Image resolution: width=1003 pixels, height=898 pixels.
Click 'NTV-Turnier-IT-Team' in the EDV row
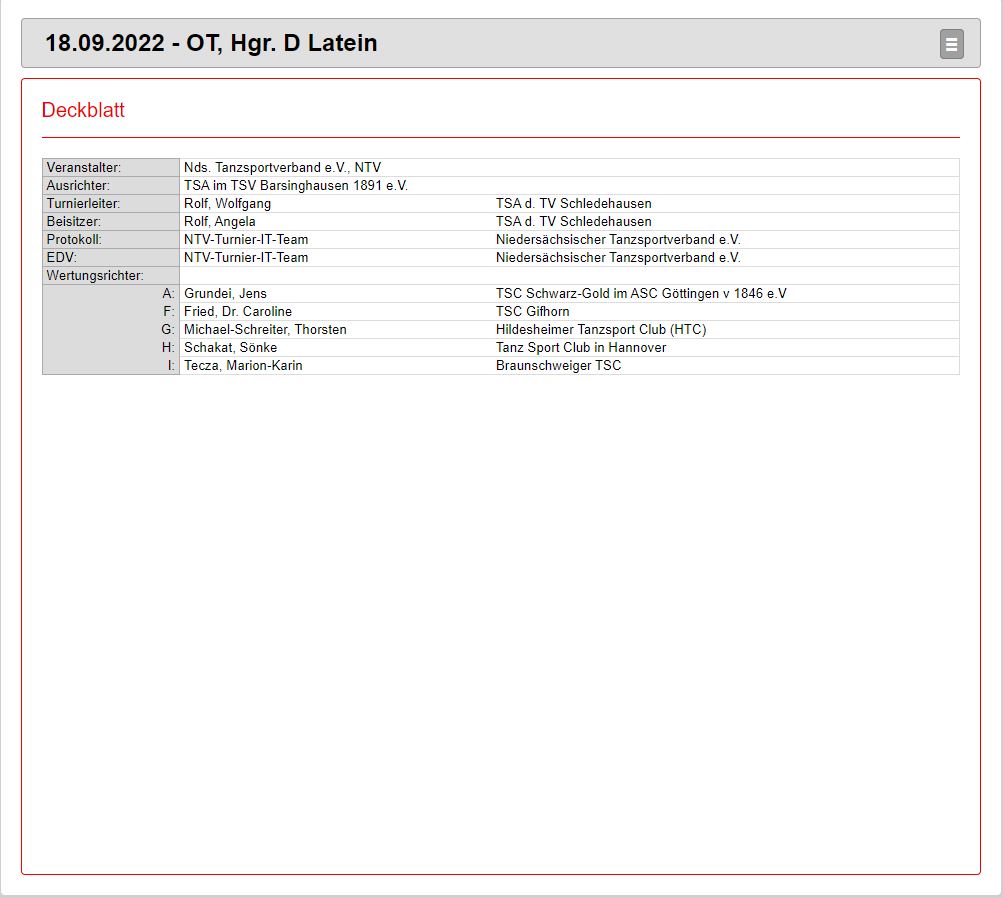tap(246, 258)
